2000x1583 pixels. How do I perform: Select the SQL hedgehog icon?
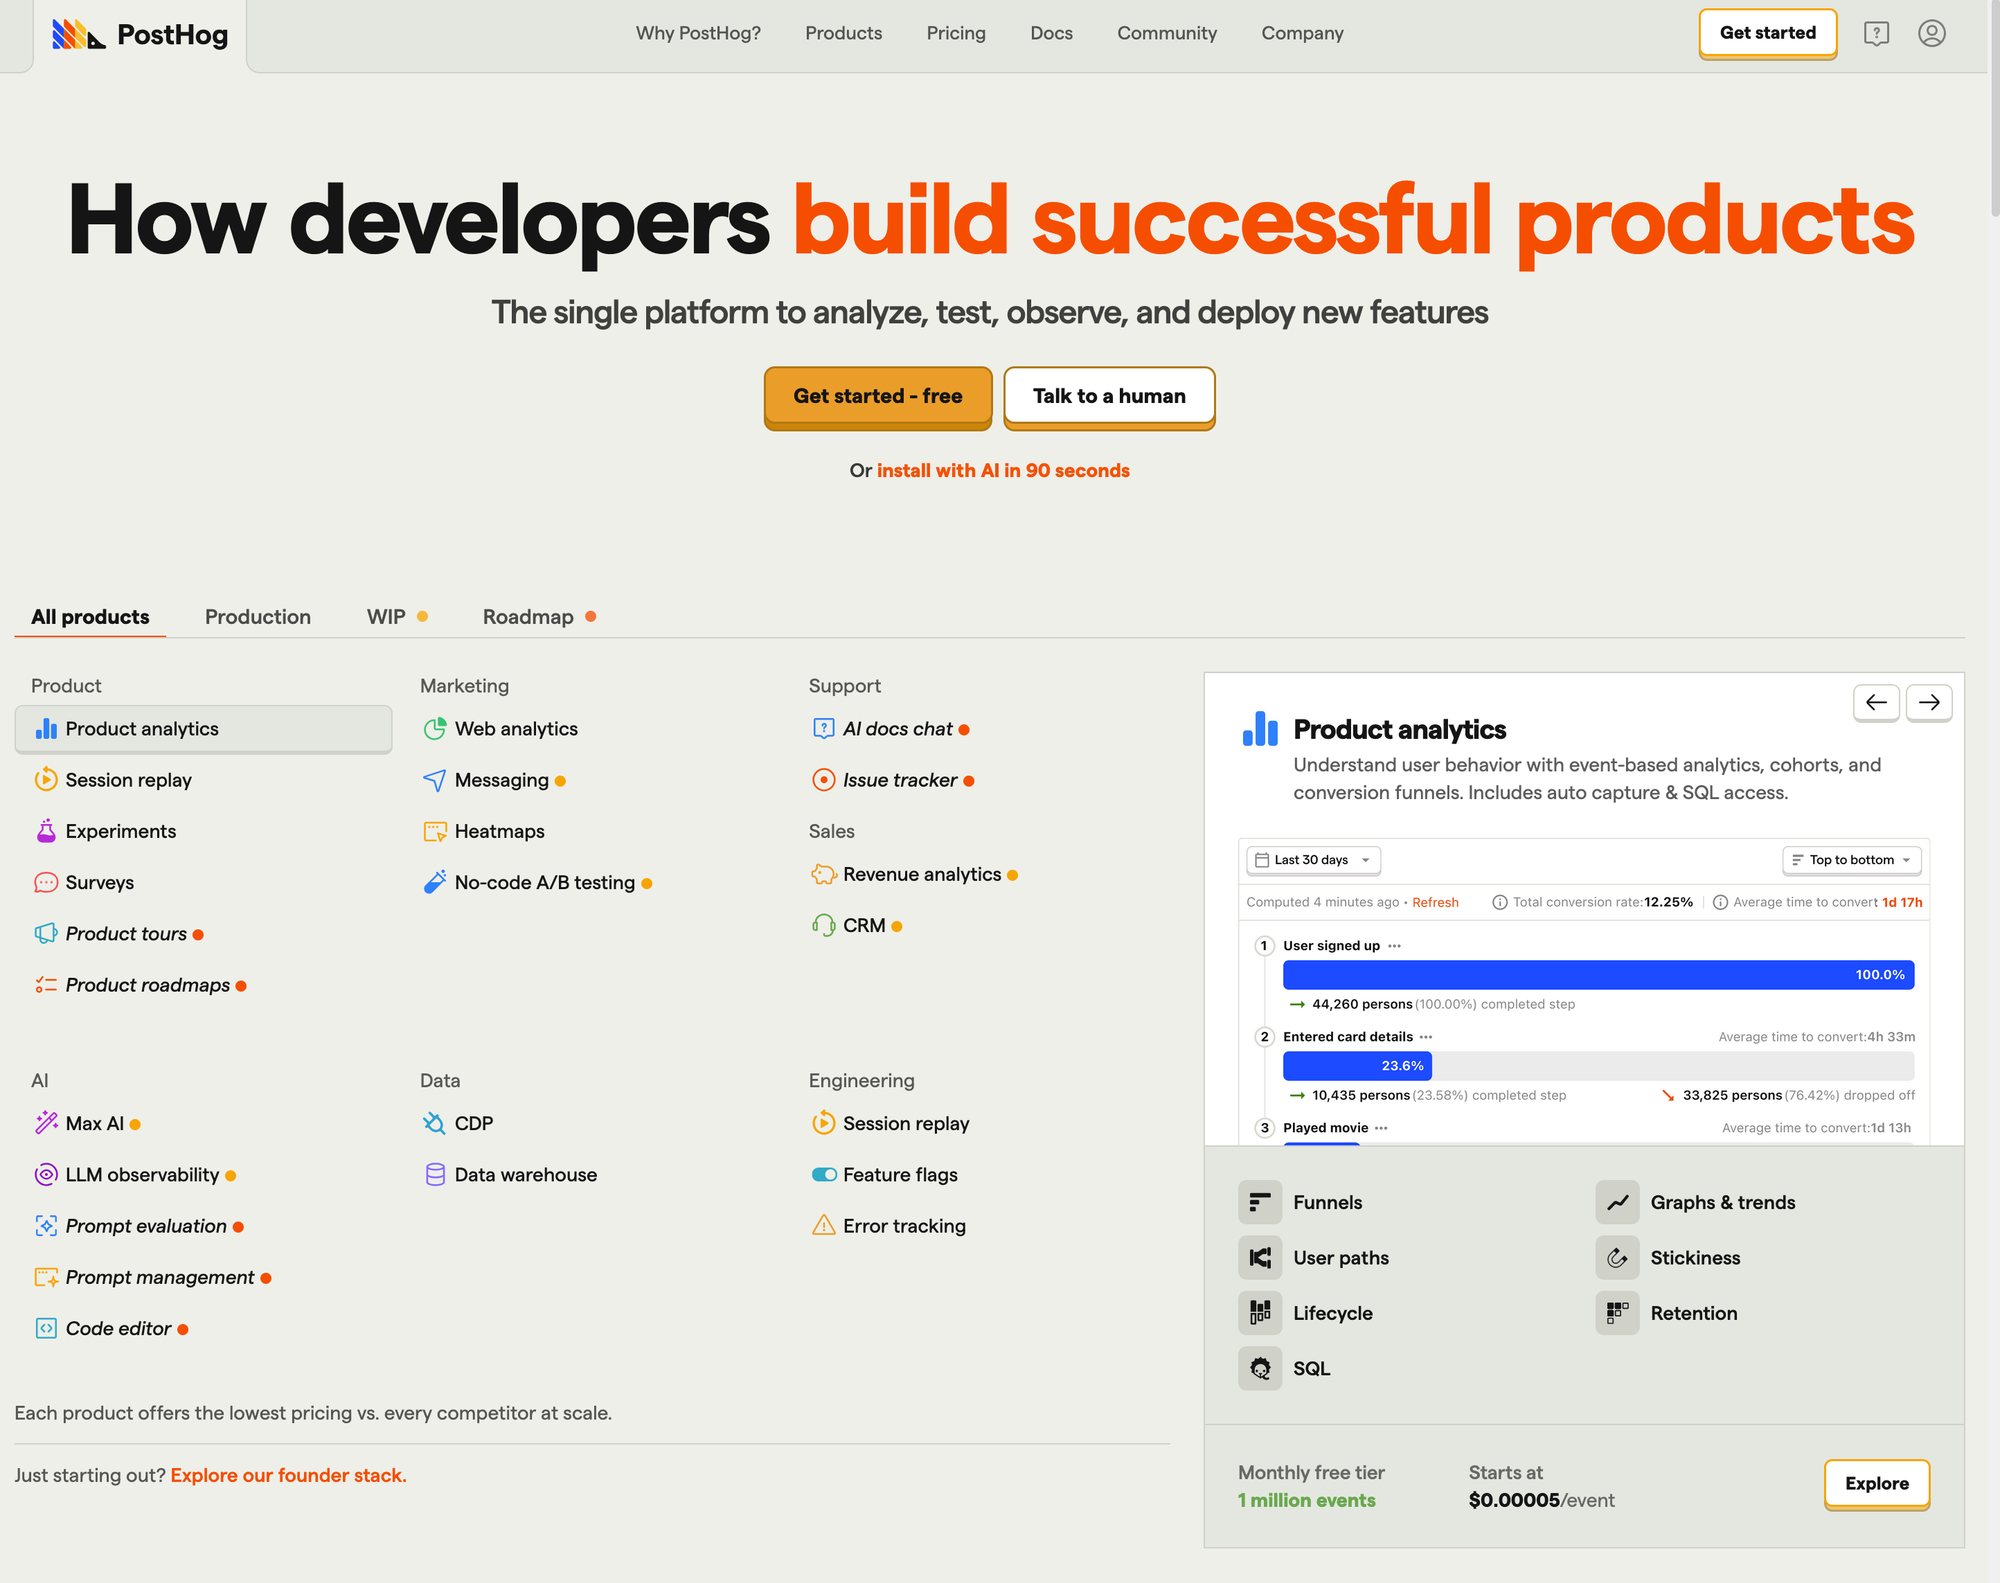pyautogui.click(x=1260, y=1368)
